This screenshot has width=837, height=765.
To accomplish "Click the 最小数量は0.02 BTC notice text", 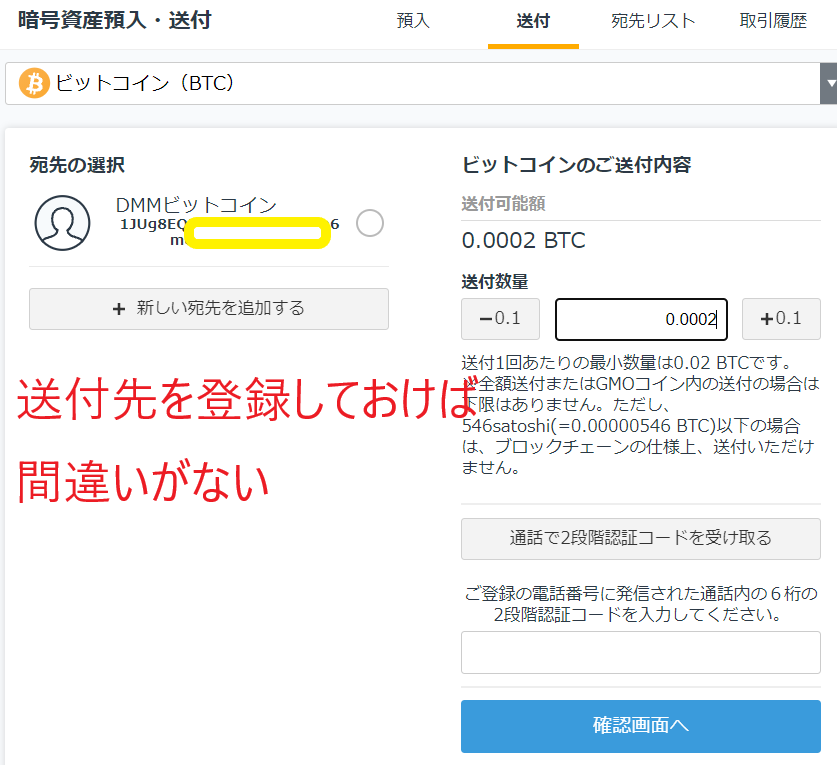I will point(628,363).
